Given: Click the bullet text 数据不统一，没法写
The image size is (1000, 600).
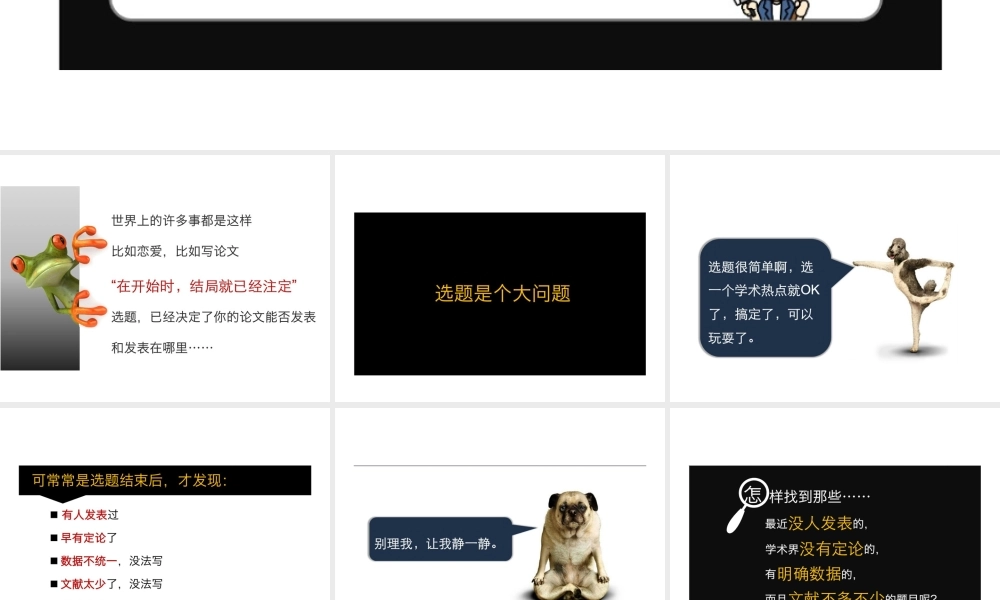Looking at the screenshot, I should pos(111,561).
